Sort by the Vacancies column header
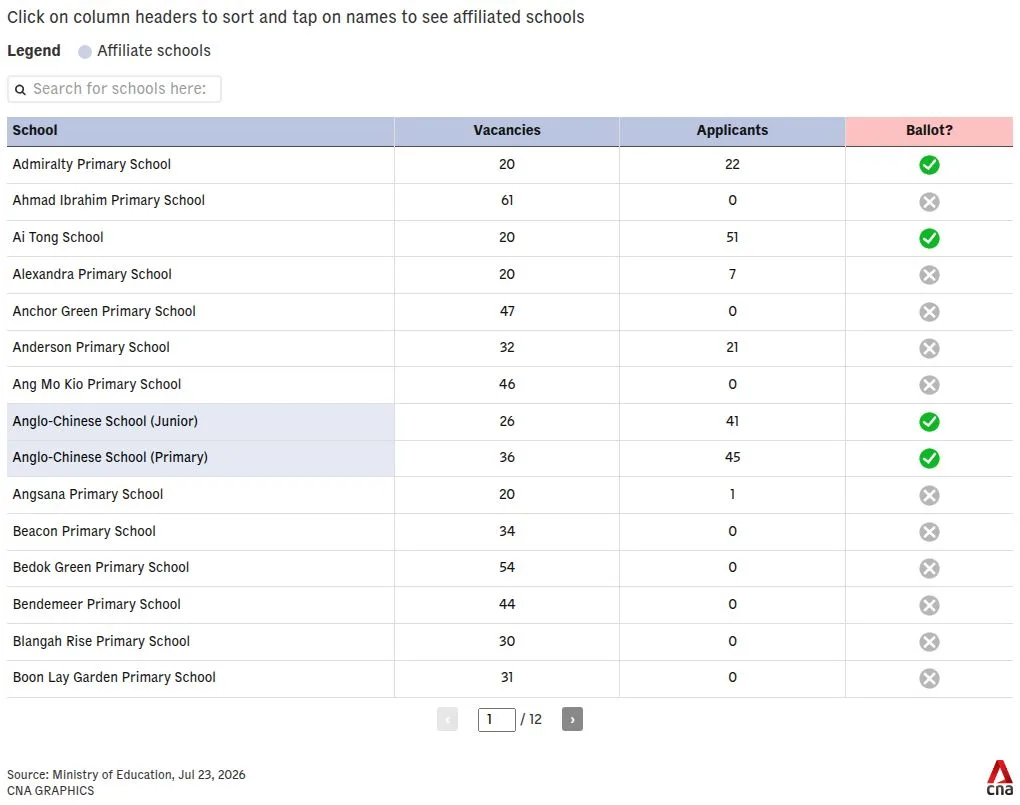Viewport: 1020px width, 805px height. point(507,131)
